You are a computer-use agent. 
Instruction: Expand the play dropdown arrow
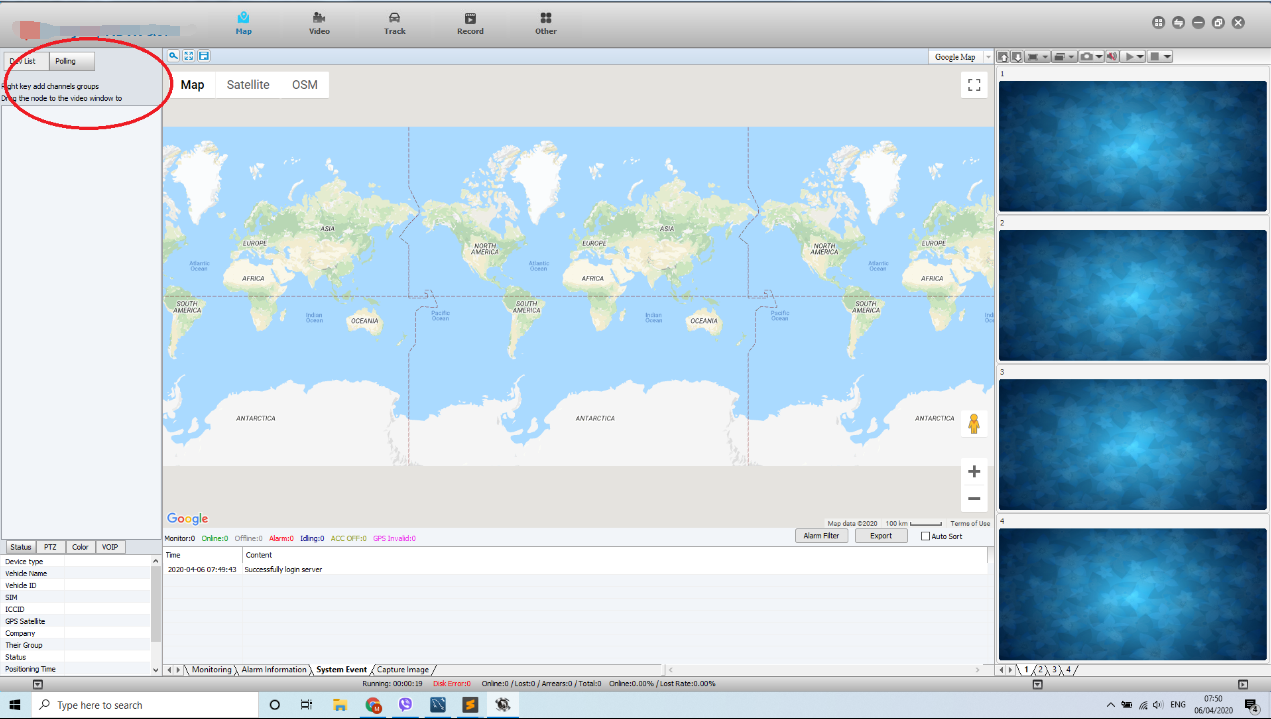click(1141, 57)
